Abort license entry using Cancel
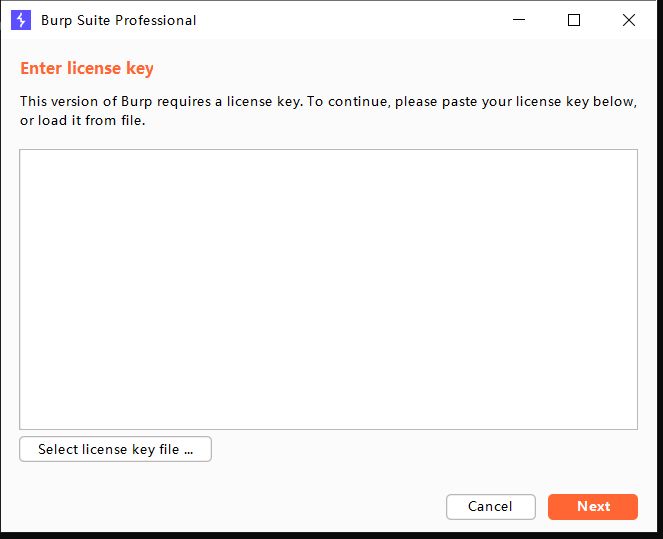The image size is (663, 539). (x=490, y=507)
